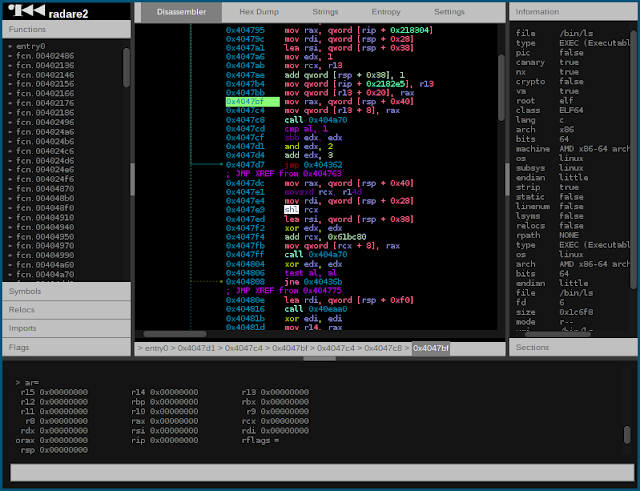Viewport: 640px width, 491px height.
Task: Select function fcn.00402486 in list
Action: pos(45,56)
